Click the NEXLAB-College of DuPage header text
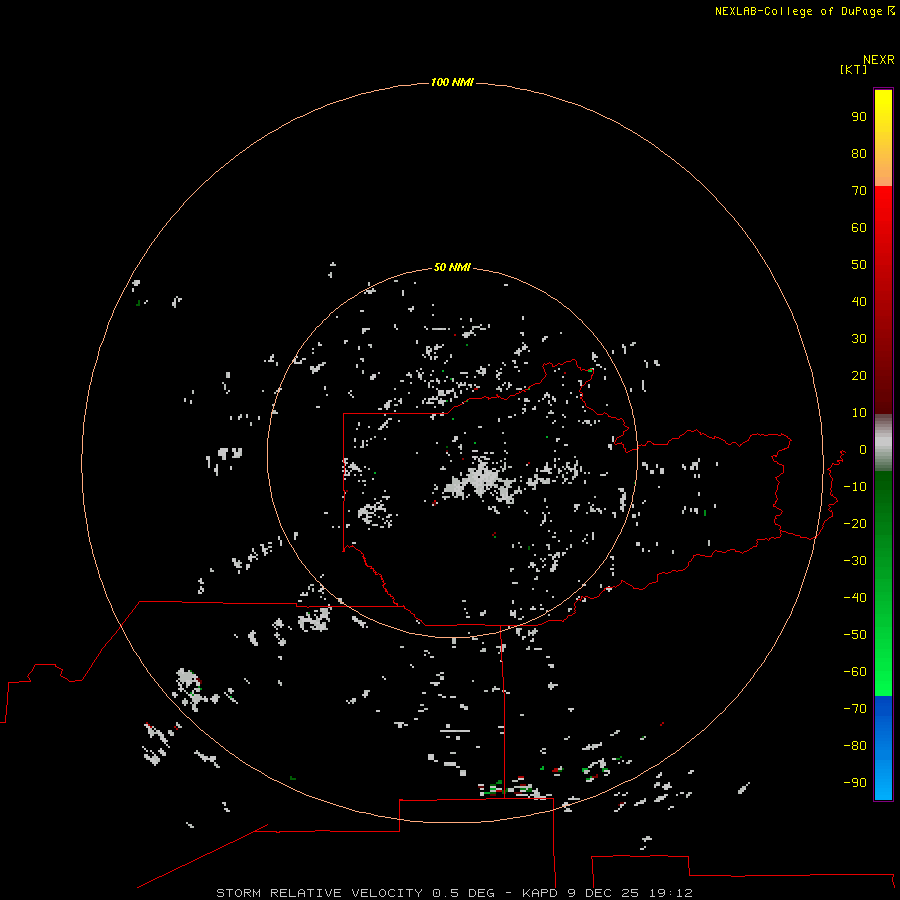The image size is (900, 900). [x=798, y=11]
